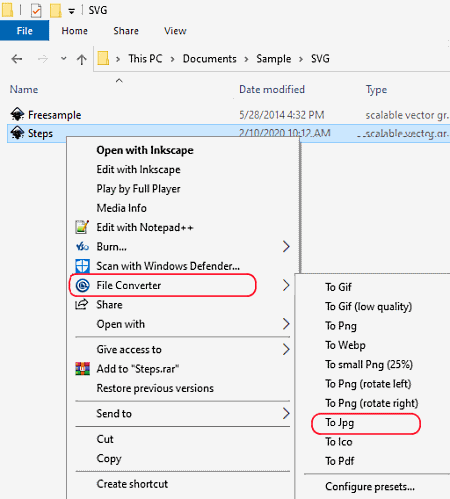450x499 pixels.
Task: Choose Edit with Inkscape
Action: (x=138, y=169)
